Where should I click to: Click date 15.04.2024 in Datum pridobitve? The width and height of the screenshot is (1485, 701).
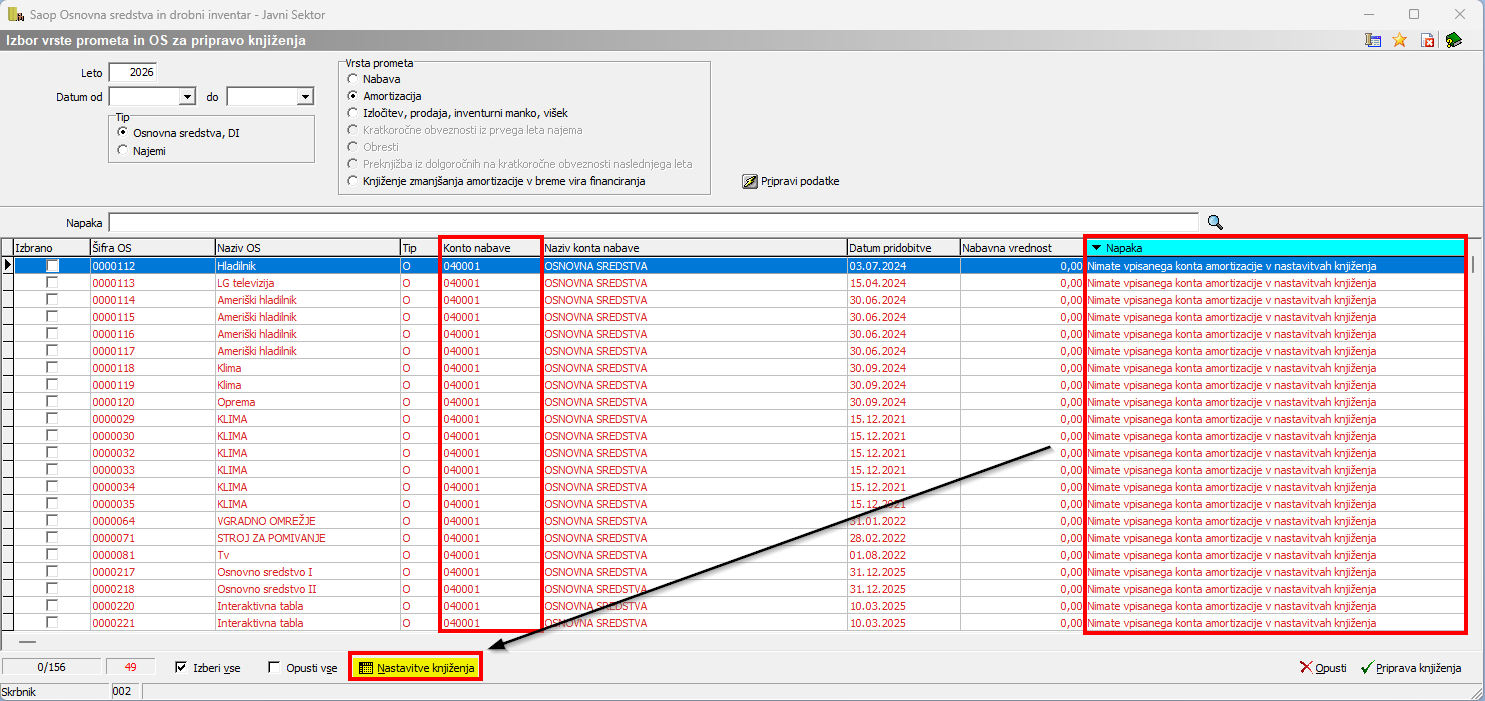tap(877, 283)
